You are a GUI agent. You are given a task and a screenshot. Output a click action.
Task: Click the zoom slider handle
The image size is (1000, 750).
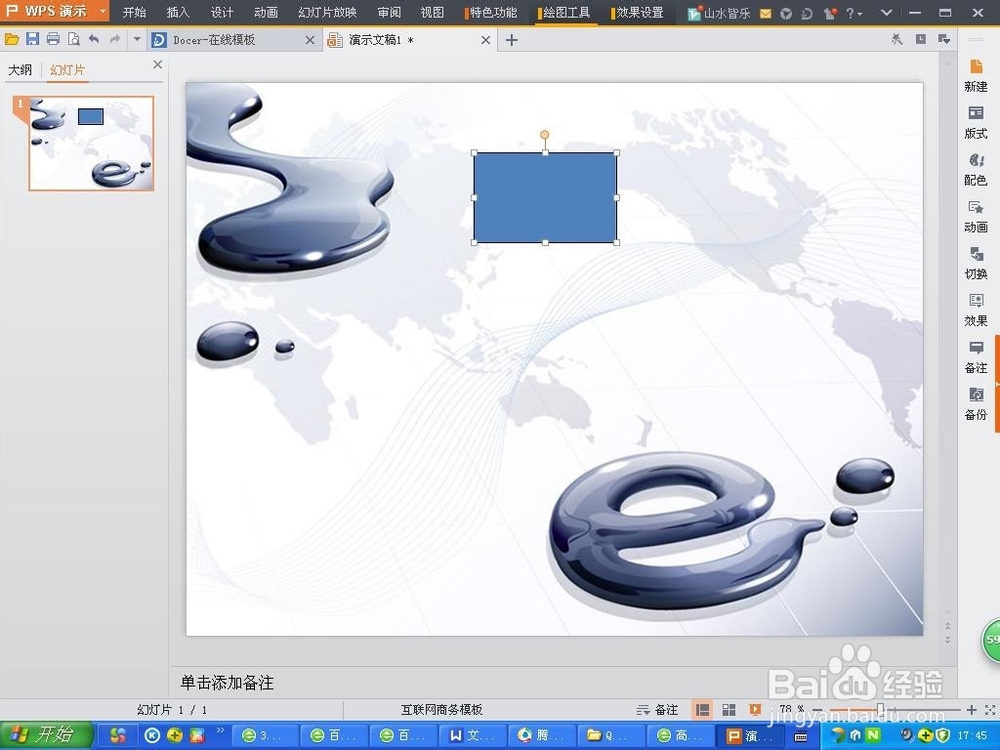(881, 710)
